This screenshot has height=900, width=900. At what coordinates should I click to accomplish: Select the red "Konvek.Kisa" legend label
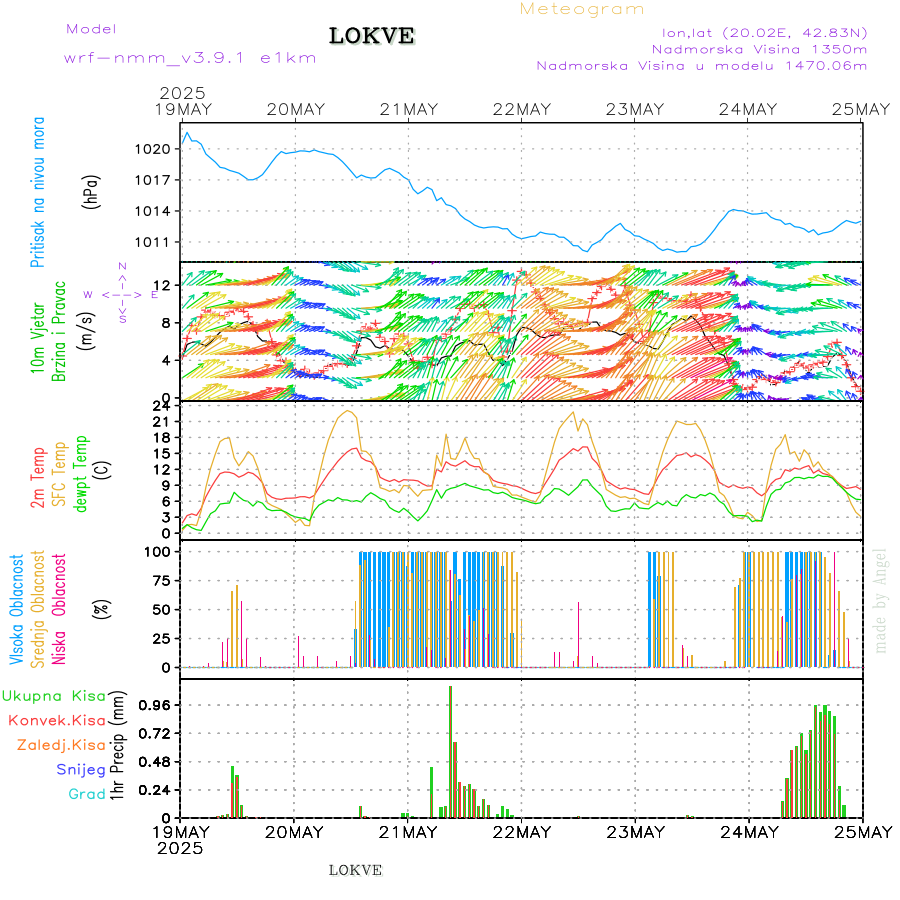(57, 720)
